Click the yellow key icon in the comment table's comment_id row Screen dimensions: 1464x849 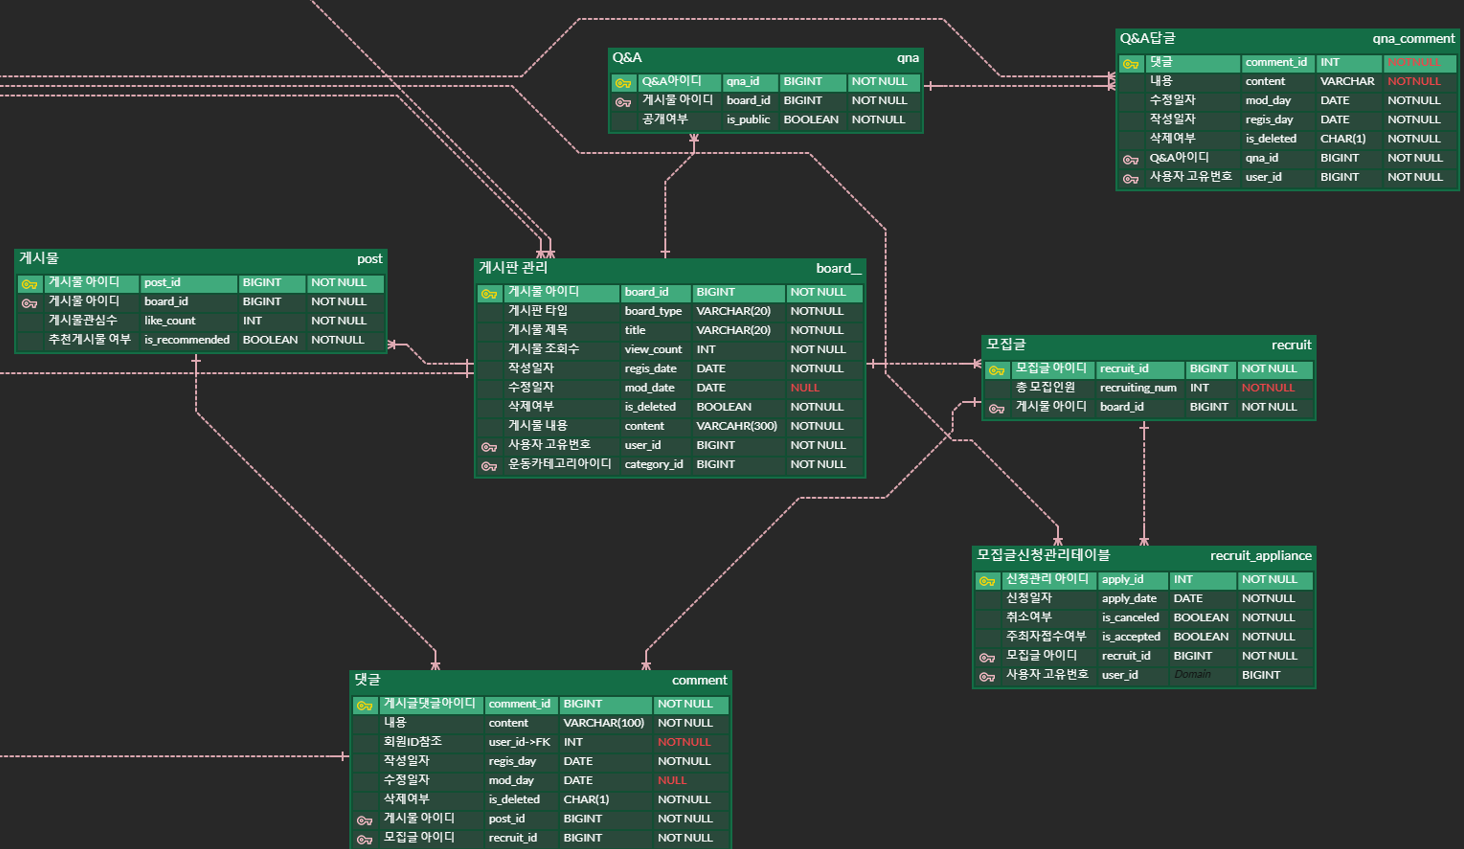tap(364, 706)
